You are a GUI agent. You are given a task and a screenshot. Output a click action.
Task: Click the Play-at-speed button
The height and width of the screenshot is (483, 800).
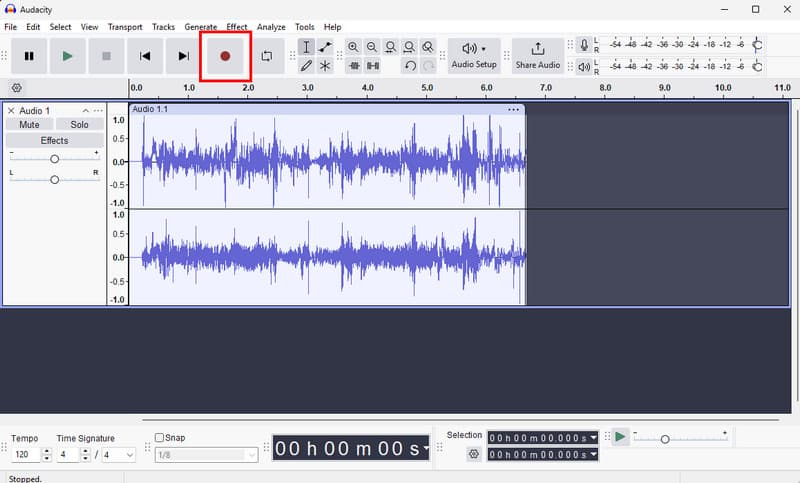(620, 437)
